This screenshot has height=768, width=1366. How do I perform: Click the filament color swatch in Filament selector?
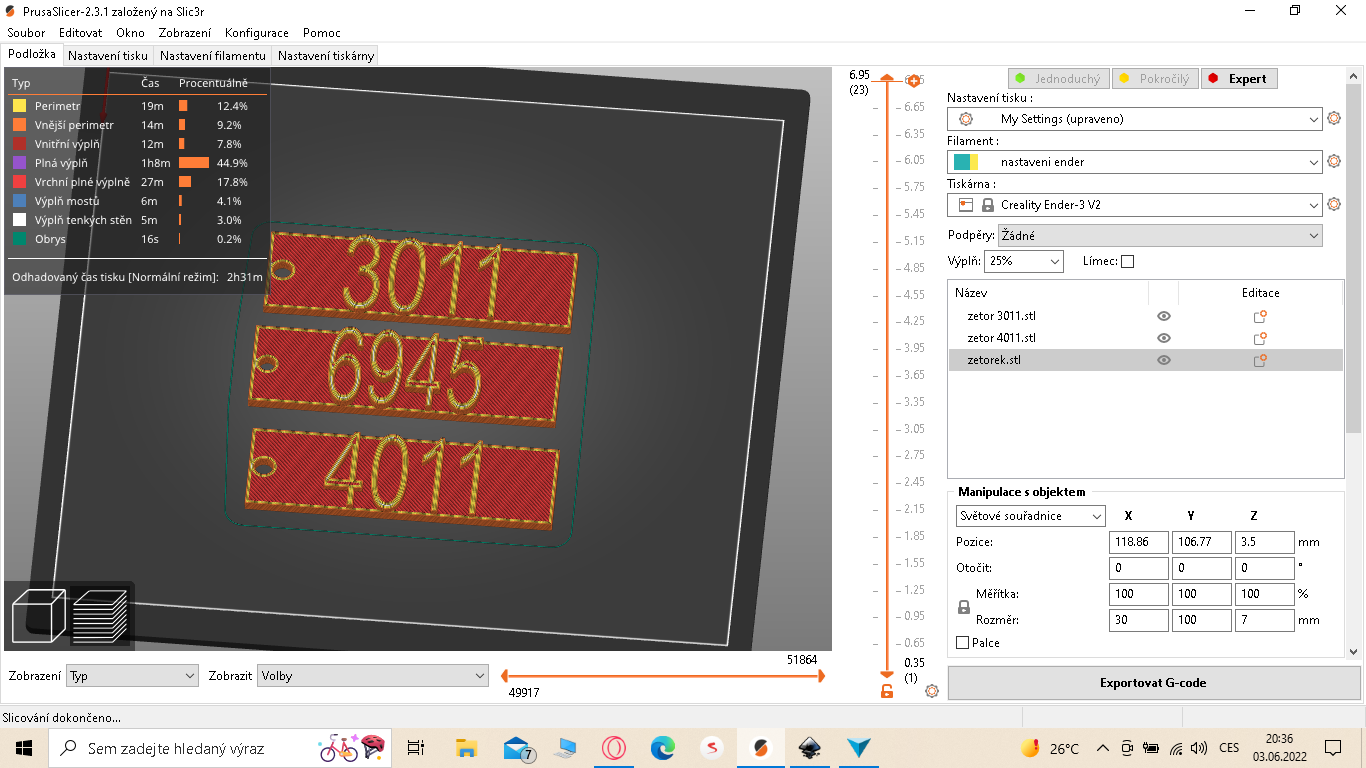click(x=966, y=161)
